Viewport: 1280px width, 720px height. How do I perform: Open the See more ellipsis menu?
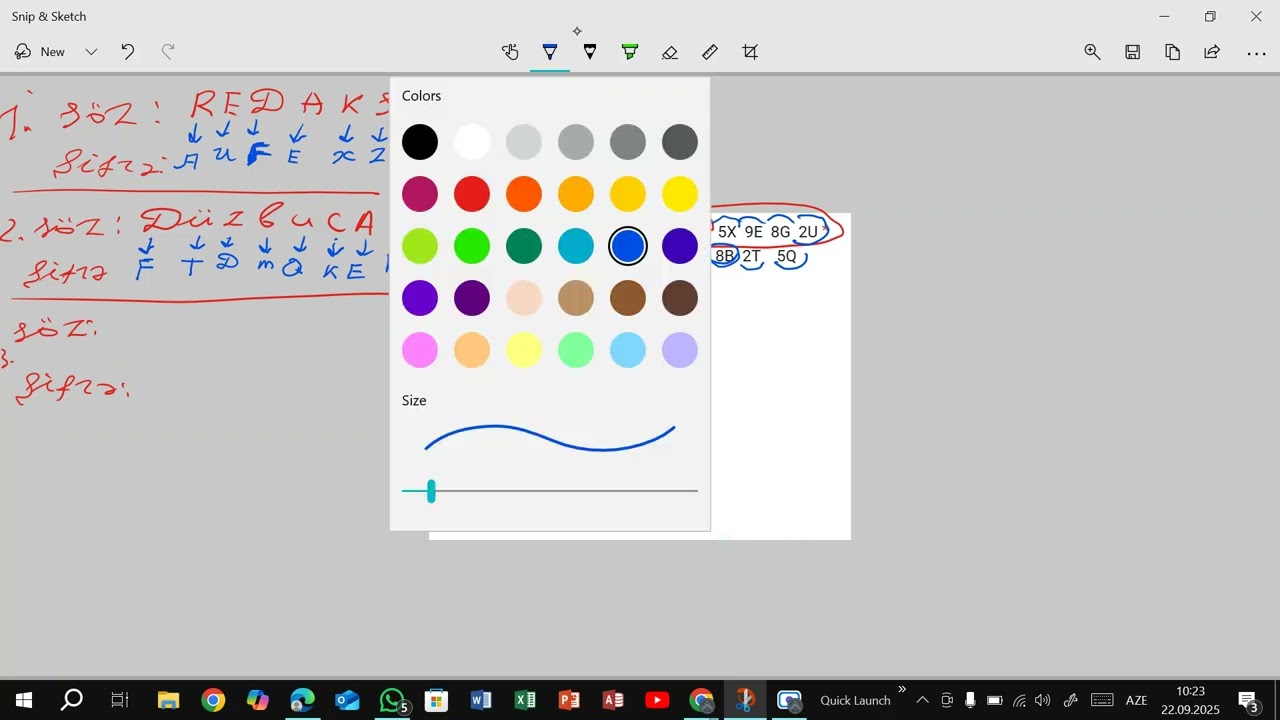(x=1256, y=52)
